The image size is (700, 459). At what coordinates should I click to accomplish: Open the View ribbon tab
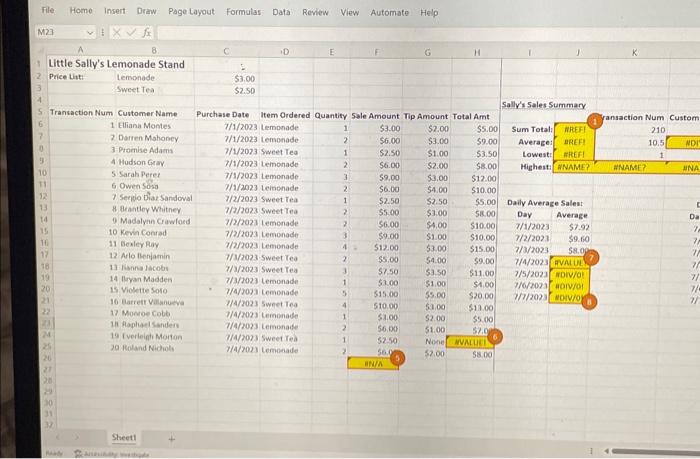coord(350,13)
